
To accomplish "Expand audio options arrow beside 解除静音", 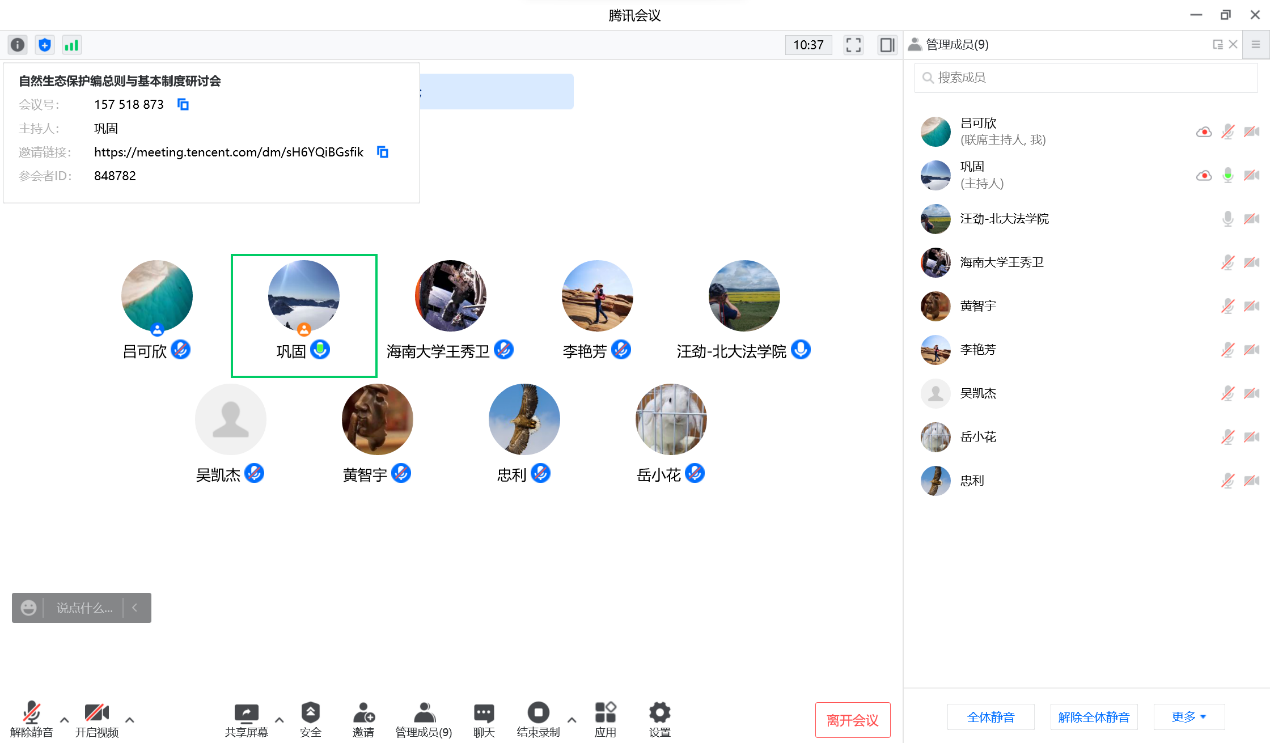I will (64, 719).
